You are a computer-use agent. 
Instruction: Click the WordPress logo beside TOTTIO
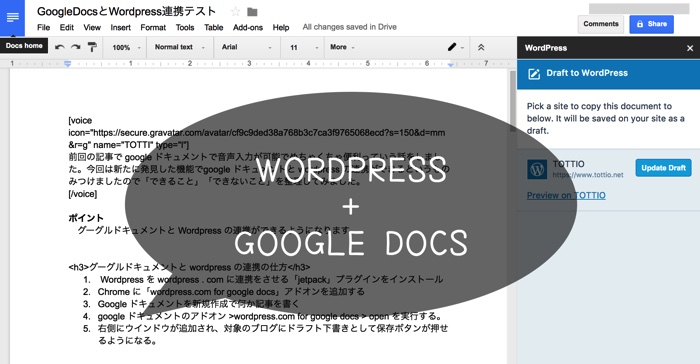[x=537, y=169]
